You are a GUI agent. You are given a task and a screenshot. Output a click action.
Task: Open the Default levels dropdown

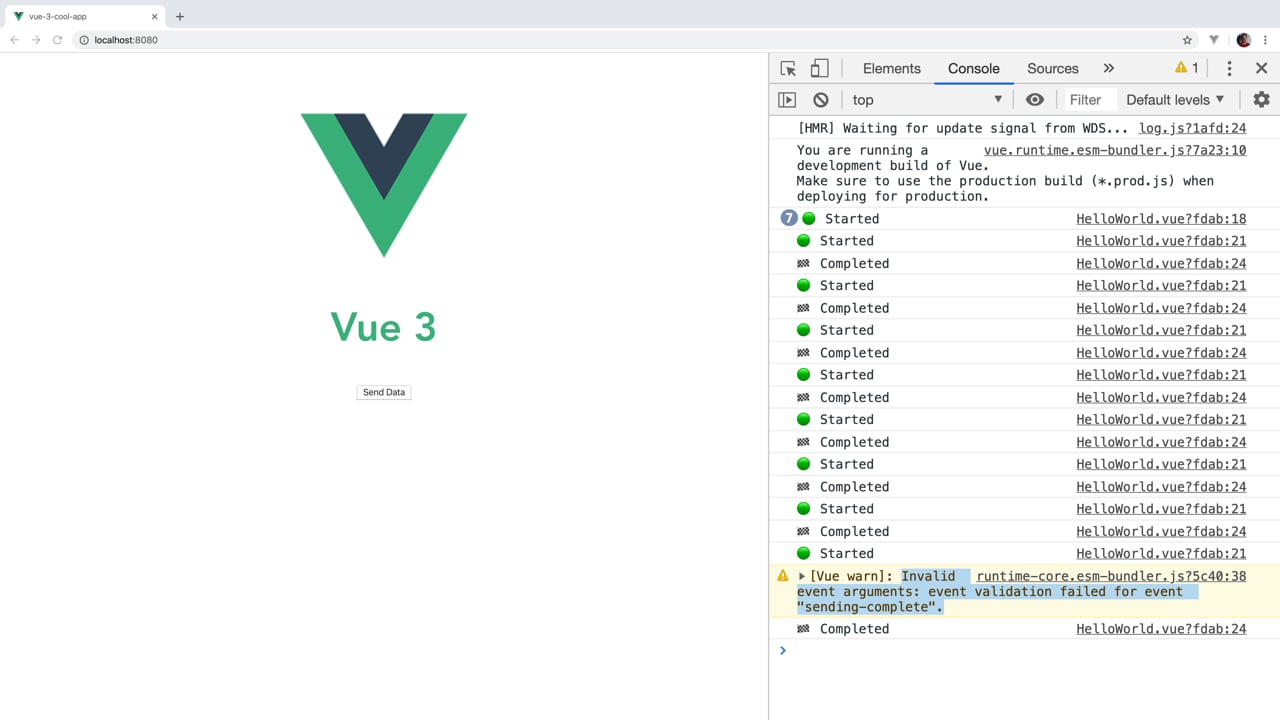coord(1175,100)
